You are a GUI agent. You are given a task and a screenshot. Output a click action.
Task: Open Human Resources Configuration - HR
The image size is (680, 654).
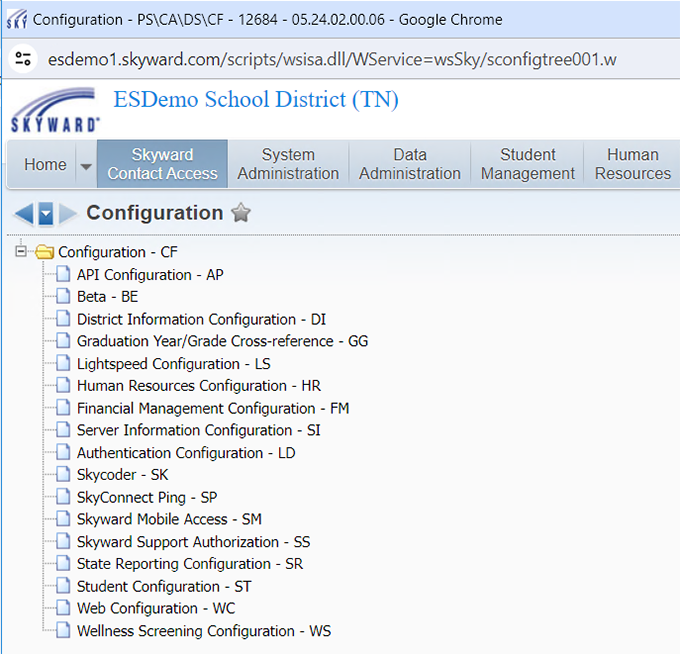pos(199,386)
